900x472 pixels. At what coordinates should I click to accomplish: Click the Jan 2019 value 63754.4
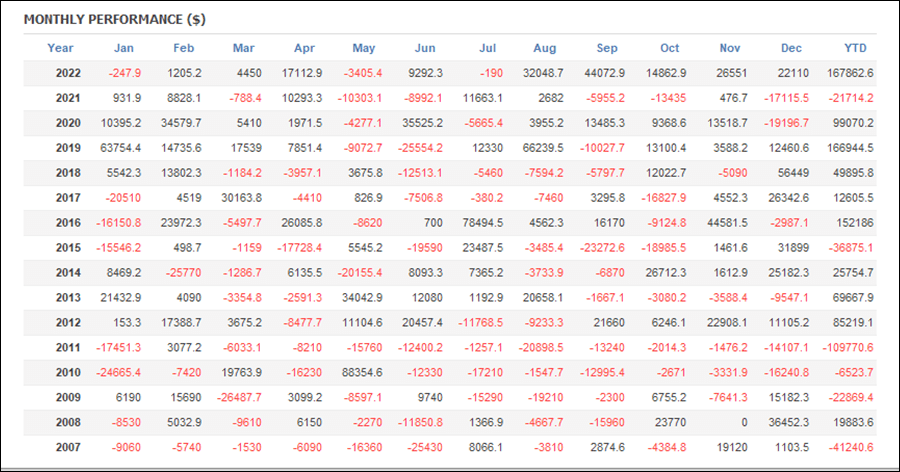121,148
